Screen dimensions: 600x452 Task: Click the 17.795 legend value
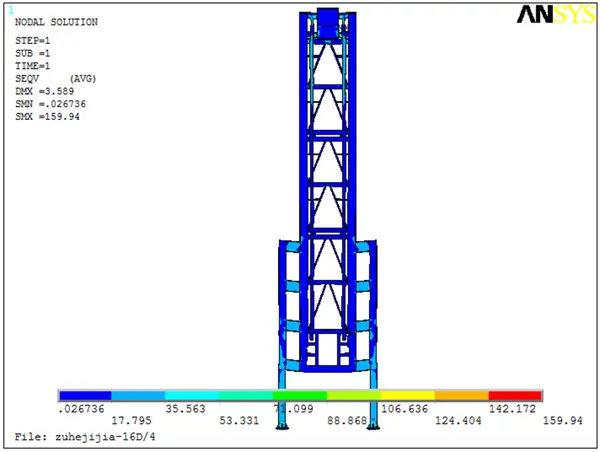coord(130,421)
